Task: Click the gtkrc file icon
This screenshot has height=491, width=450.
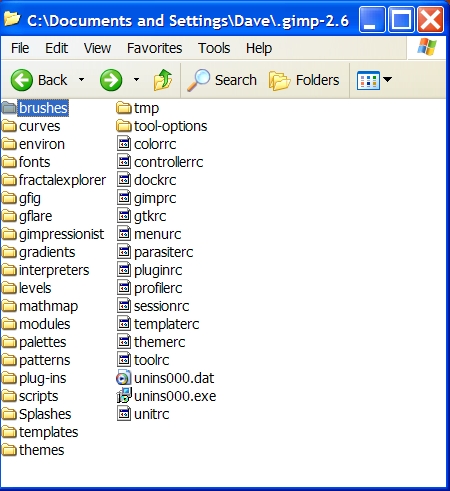Action: coord(124,216)
